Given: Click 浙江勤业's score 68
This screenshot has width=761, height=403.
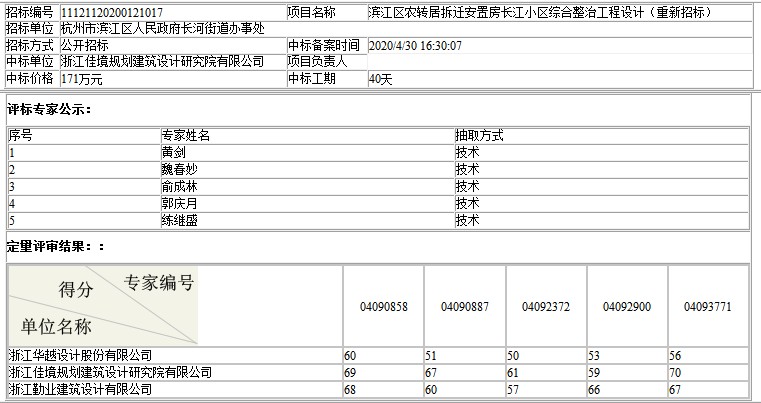Looking at the screenshot, I should click(350, 390).
